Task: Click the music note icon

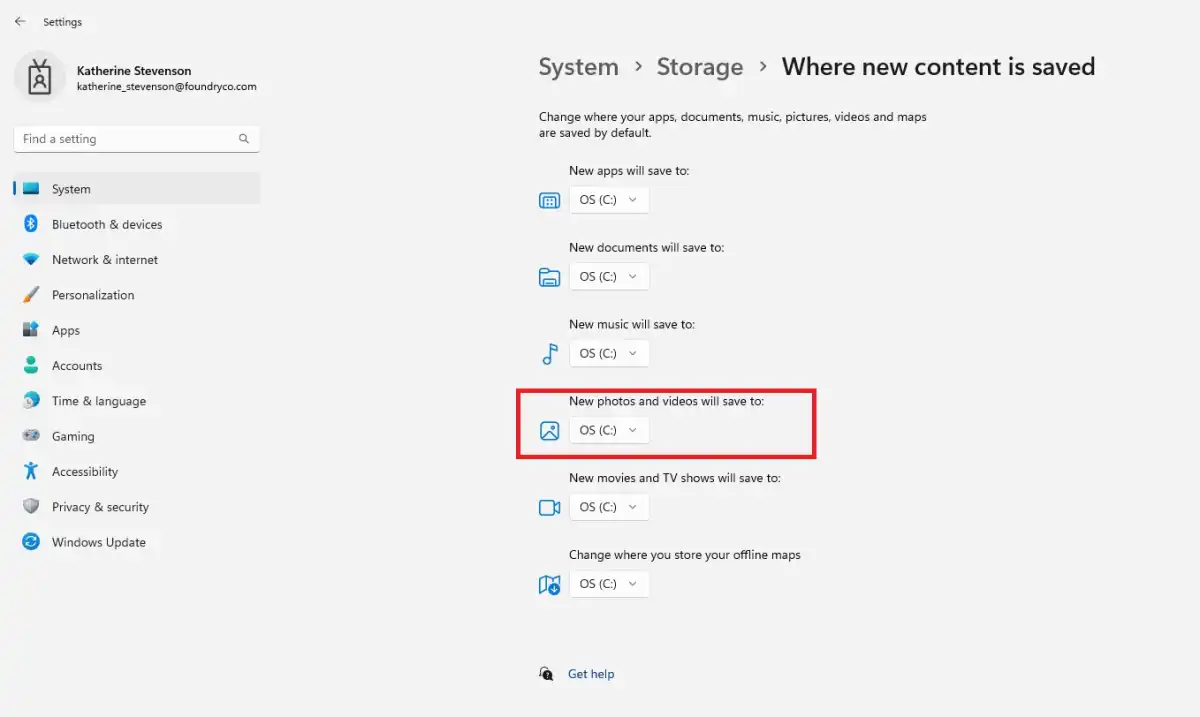Action: tap(549, 354)
